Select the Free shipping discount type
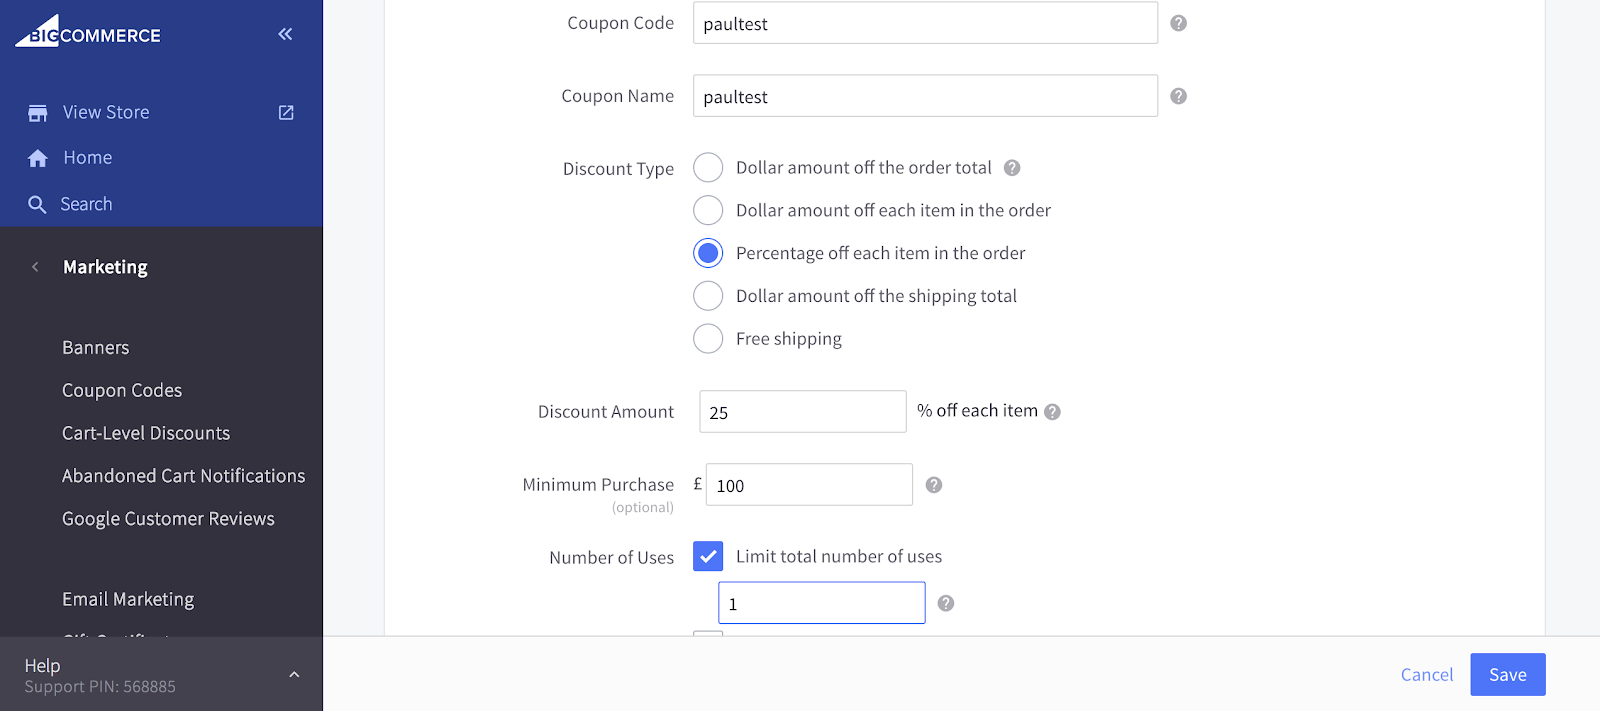 (708, 339)
